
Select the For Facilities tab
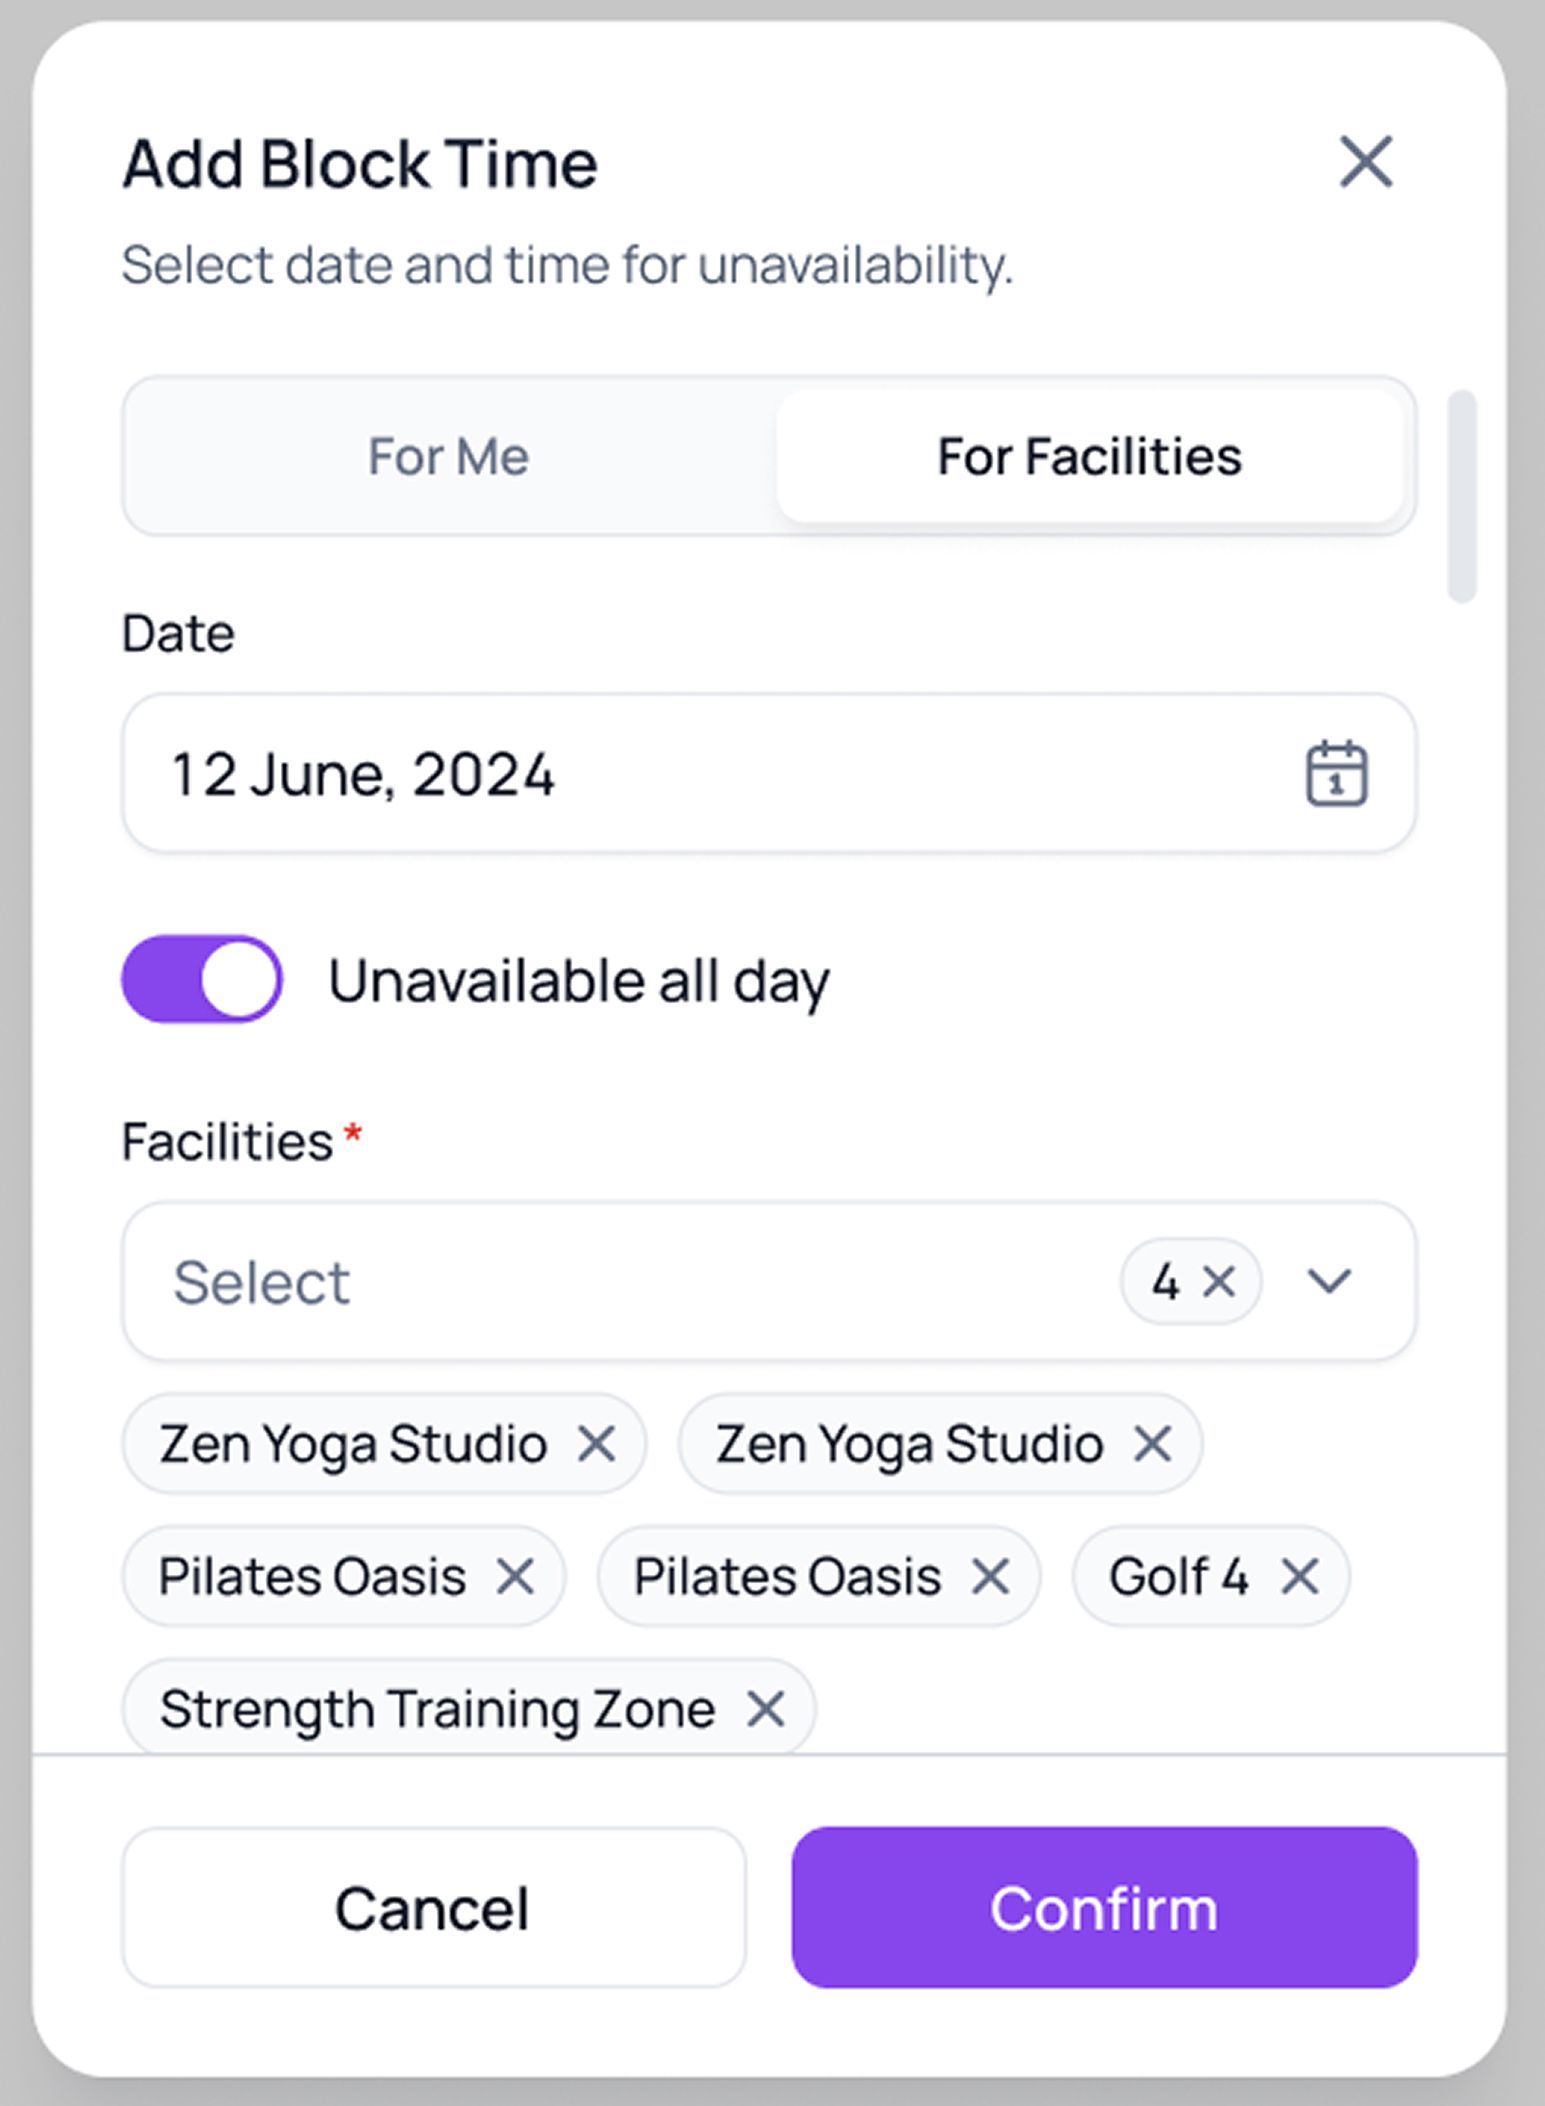[1089, 457]
